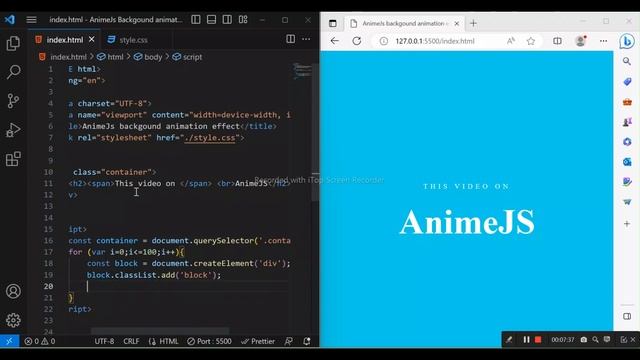Open the VS Code hamburger menu
Image resolution: width=640 pixels, height=360 pixels.
point(31,20)
